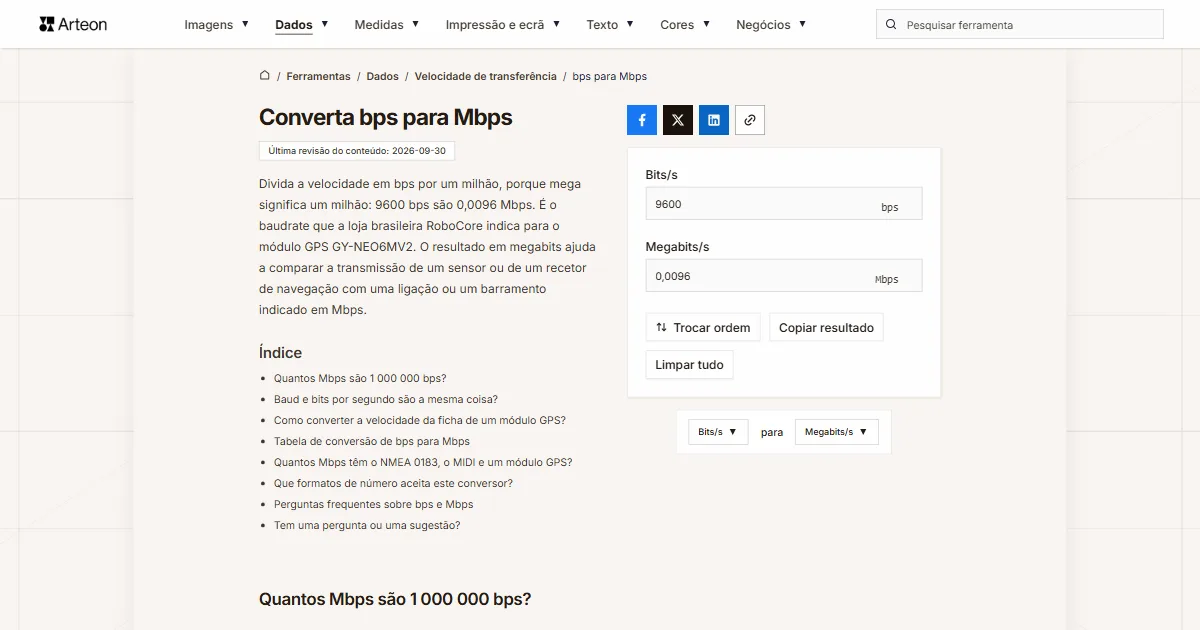Share page on Facebook
Viewport: 1200px width, 630px height.
click(x=642, y=120)
